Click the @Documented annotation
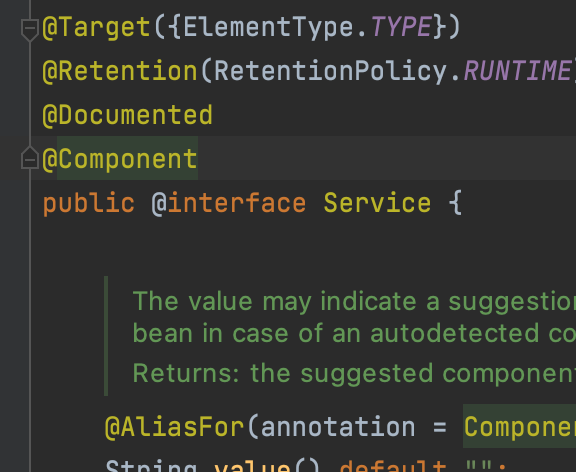This screenshot has height=472, width=576. (127, 115)
